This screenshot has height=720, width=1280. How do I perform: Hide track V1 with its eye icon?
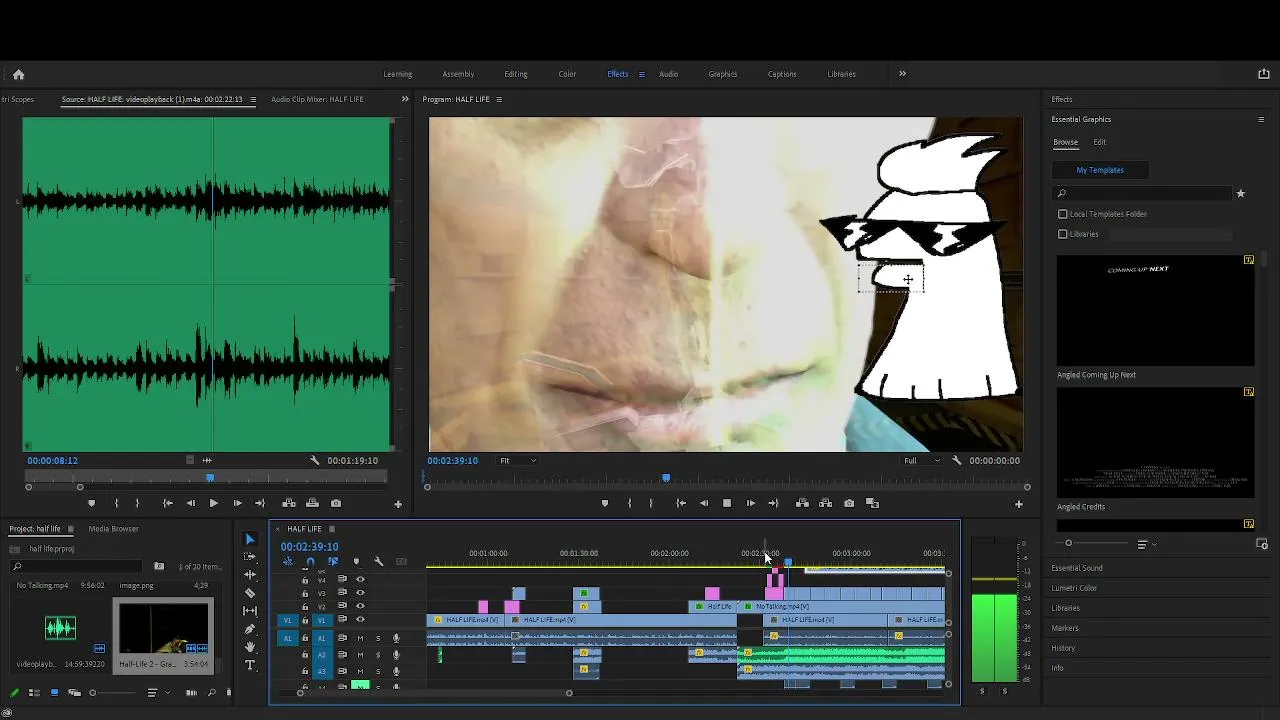[x=360, y=620]
